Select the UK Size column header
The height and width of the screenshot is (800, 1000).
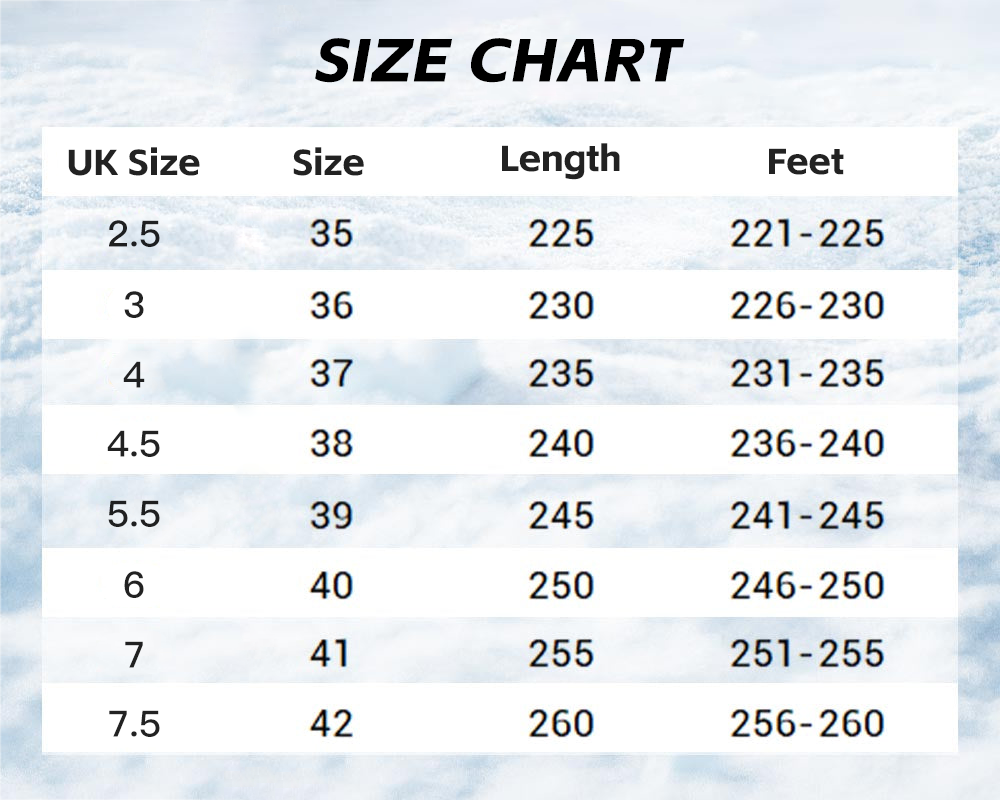click(133, 163)
